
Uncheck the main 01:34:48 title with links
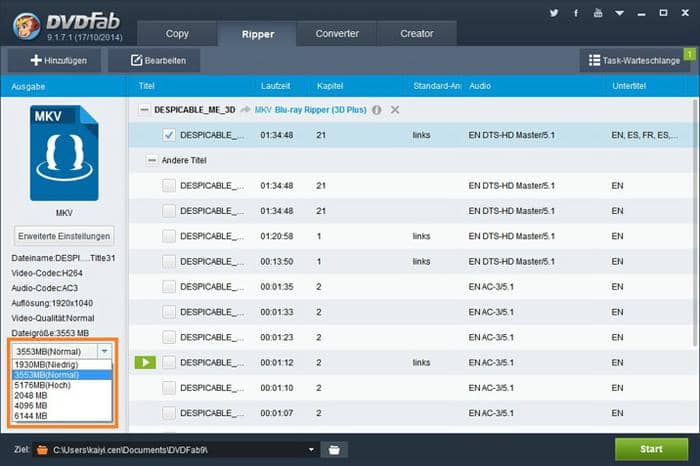pos(168,135)
